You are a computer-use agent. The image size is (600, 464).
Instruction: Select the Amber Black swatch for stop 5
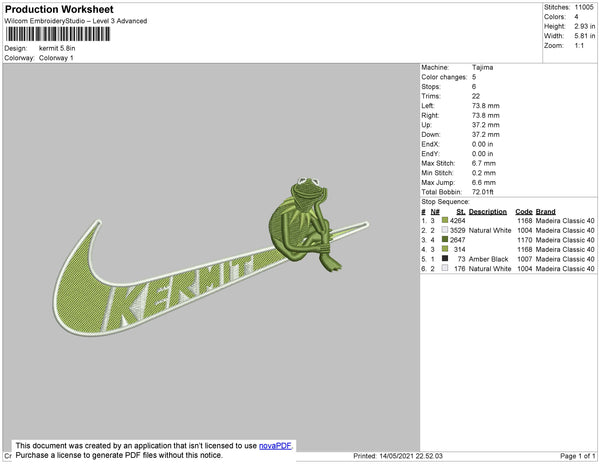[445, 259]
